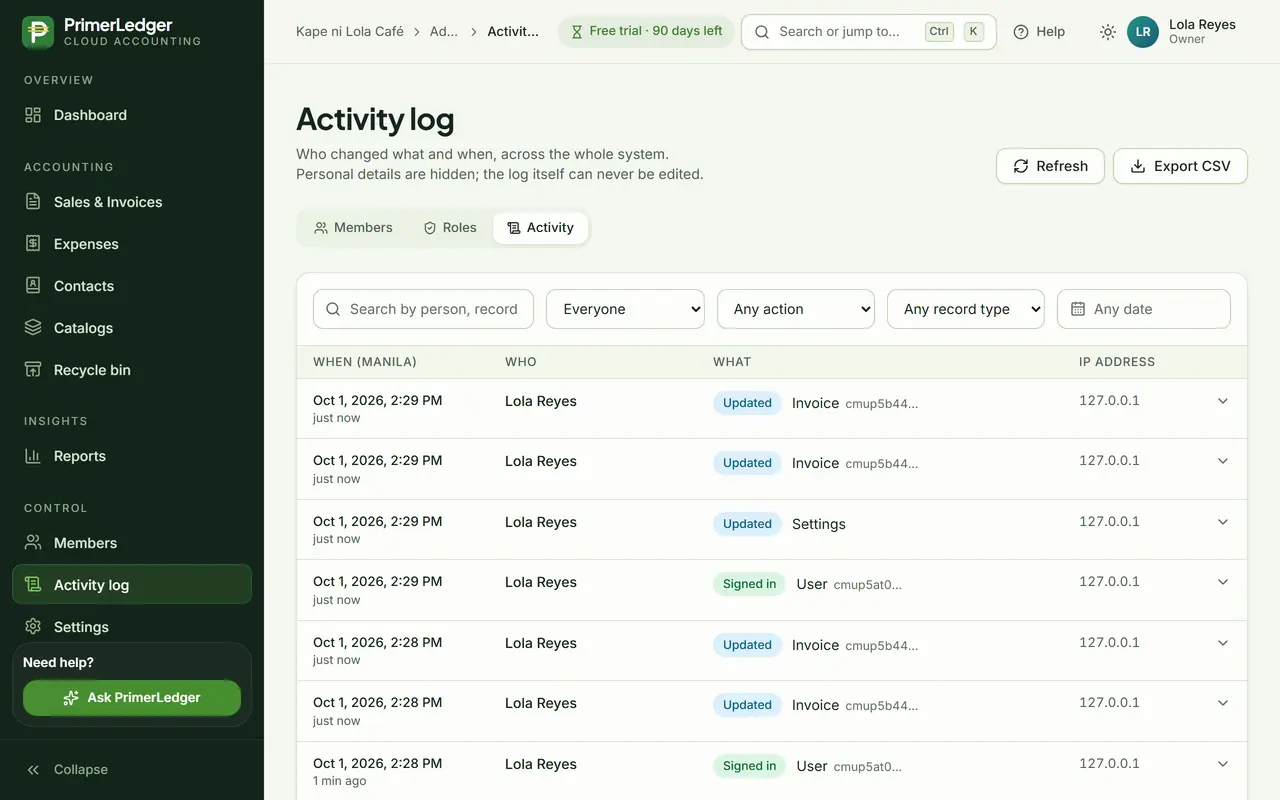This screenshot has height=800, width=1280.
Task: Click the IP ADDRESS column header
Action: tap(1117, 362)
